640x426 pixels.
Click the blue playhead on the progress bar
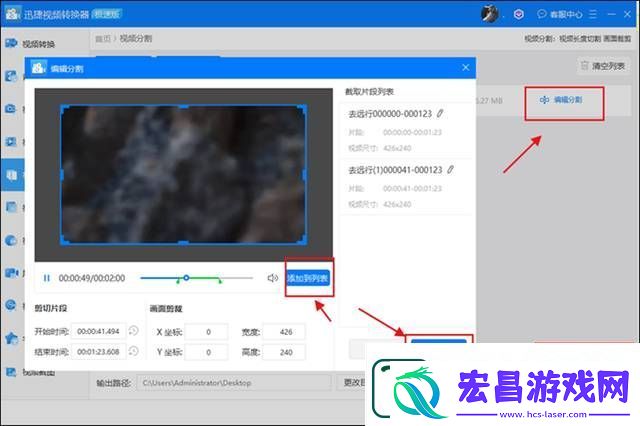click(x=186, y=278)
